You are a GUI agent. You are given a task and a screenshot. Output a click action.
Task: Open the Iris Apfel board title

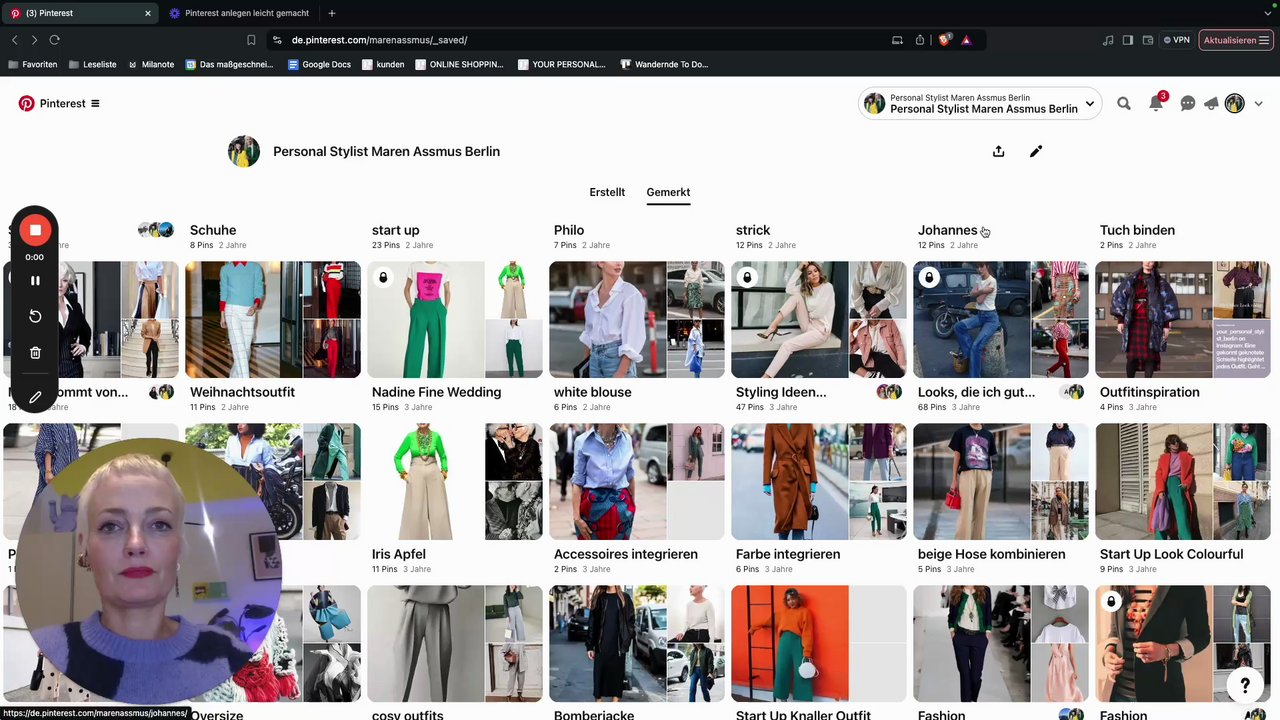pyautogui.click(x=399, y=554)
